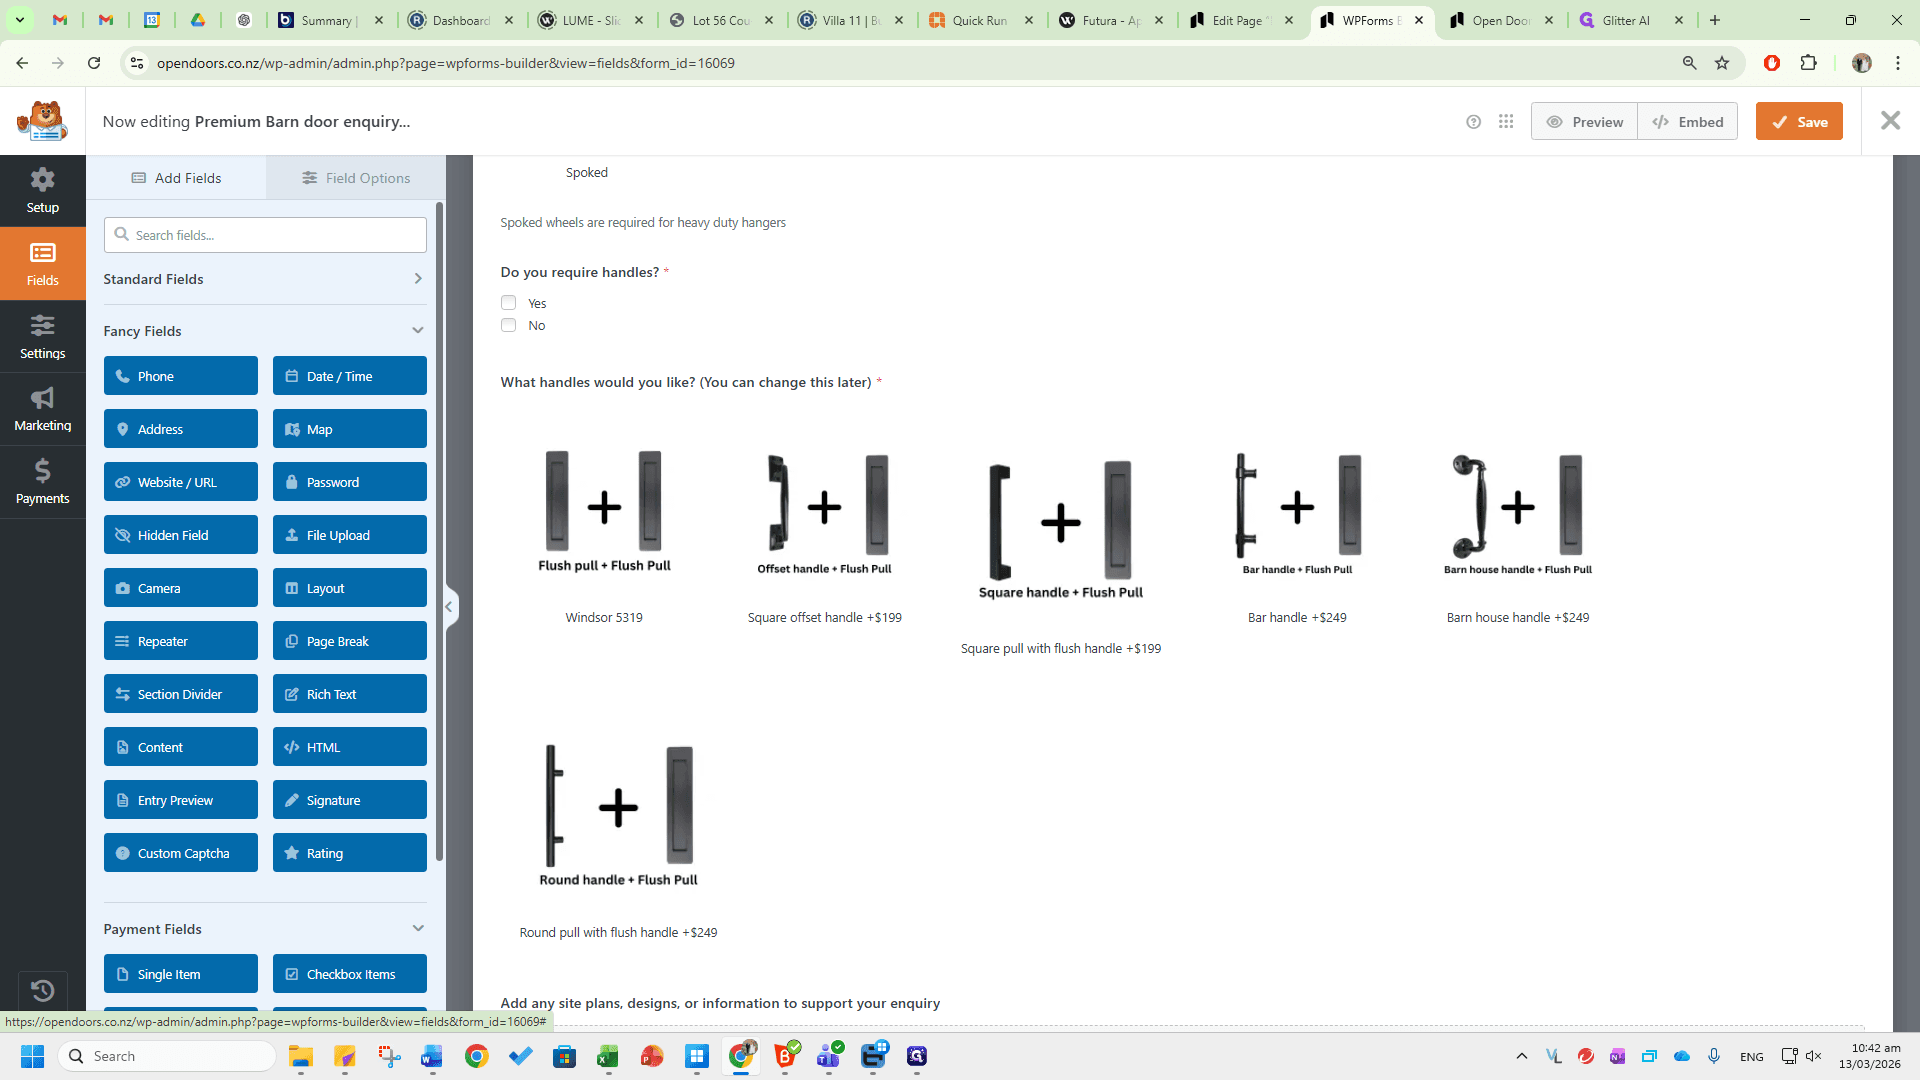Open form revisions history icon
1920x1080 pixels.
pos(42,990)
